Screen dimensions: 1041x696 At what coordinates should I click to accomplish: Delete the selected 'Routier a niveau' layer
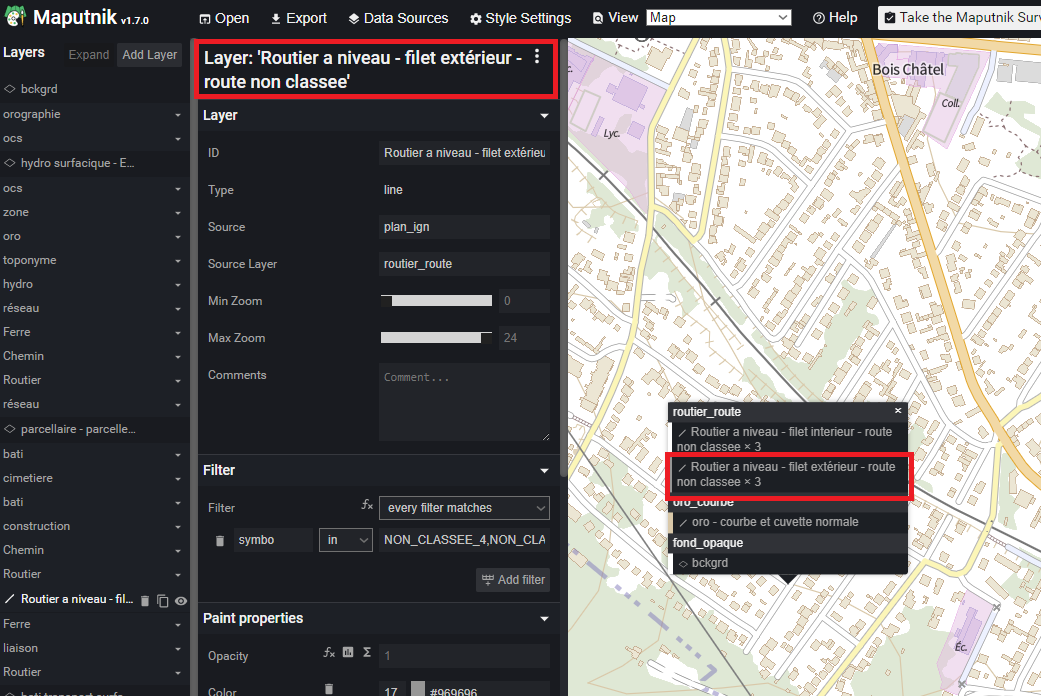(145, 600)
